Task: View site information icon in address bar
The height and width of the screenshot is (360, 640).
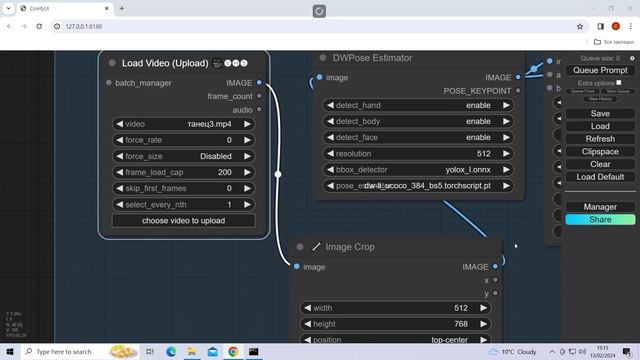Action: tap(57, 27)
